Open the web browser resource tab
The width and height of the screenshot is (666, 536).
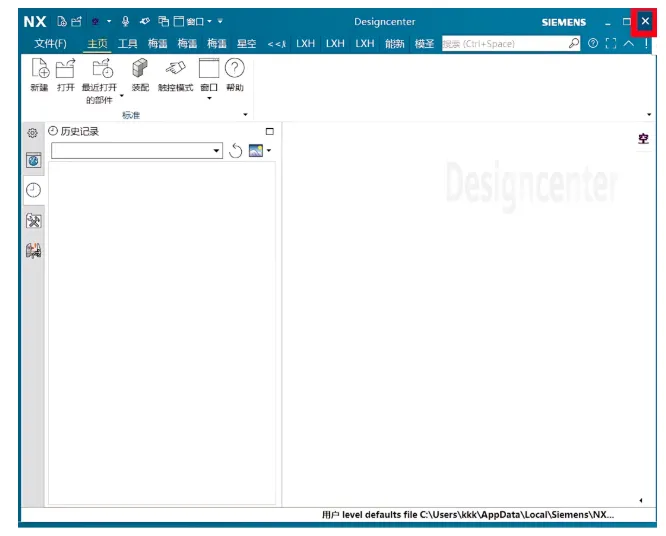tap(34, 161)
